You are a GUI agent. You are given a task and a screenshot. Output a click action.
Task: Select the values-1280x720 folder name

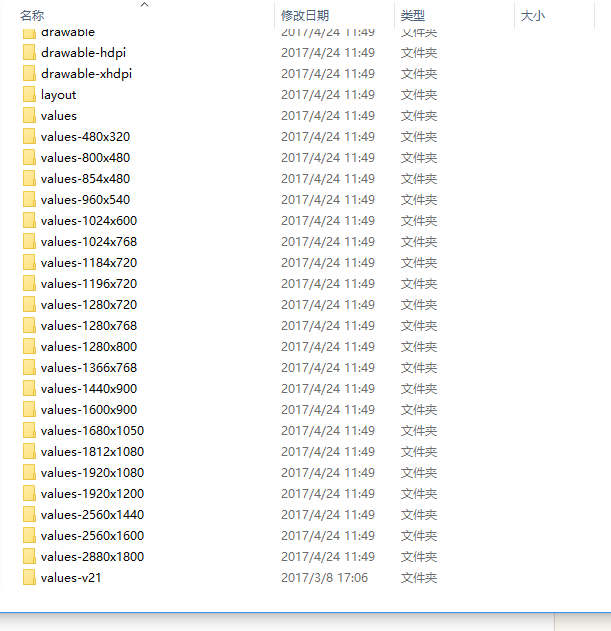[x=89, y=305]
